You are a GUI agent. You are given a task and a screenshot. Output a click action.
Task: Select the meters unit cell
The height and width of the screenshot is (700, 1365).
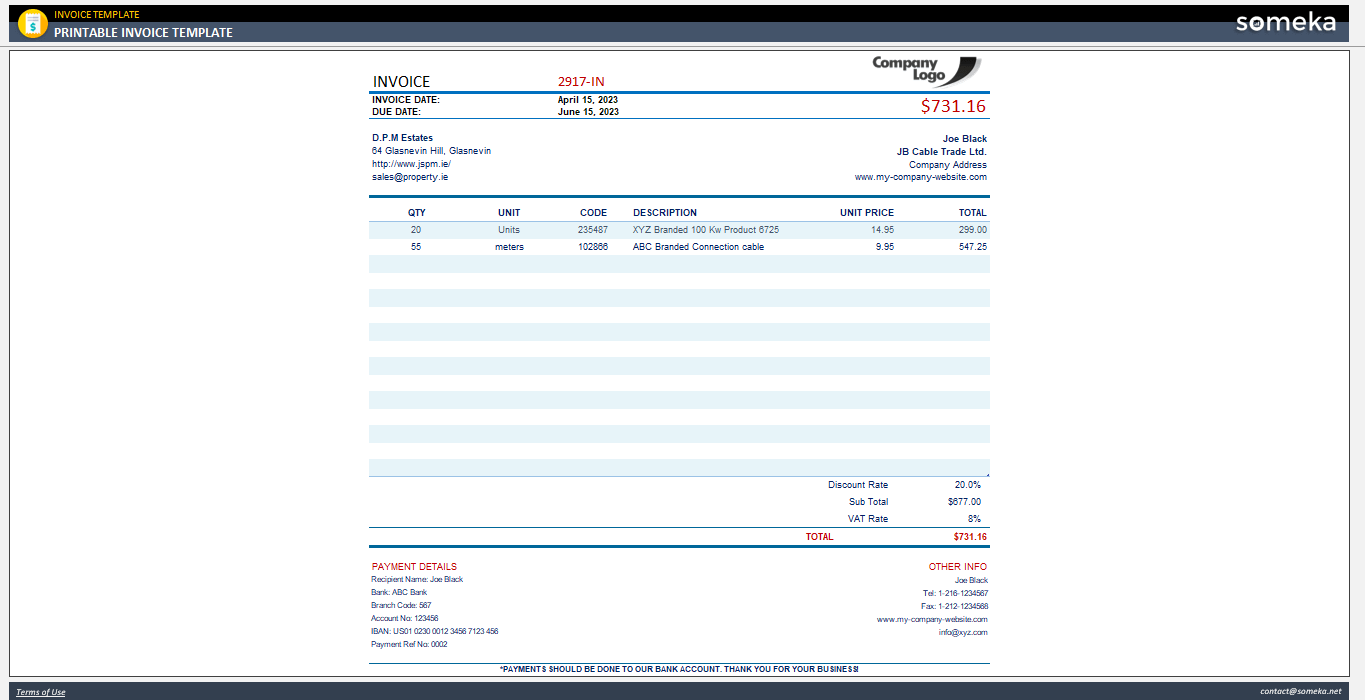[509, 247]
